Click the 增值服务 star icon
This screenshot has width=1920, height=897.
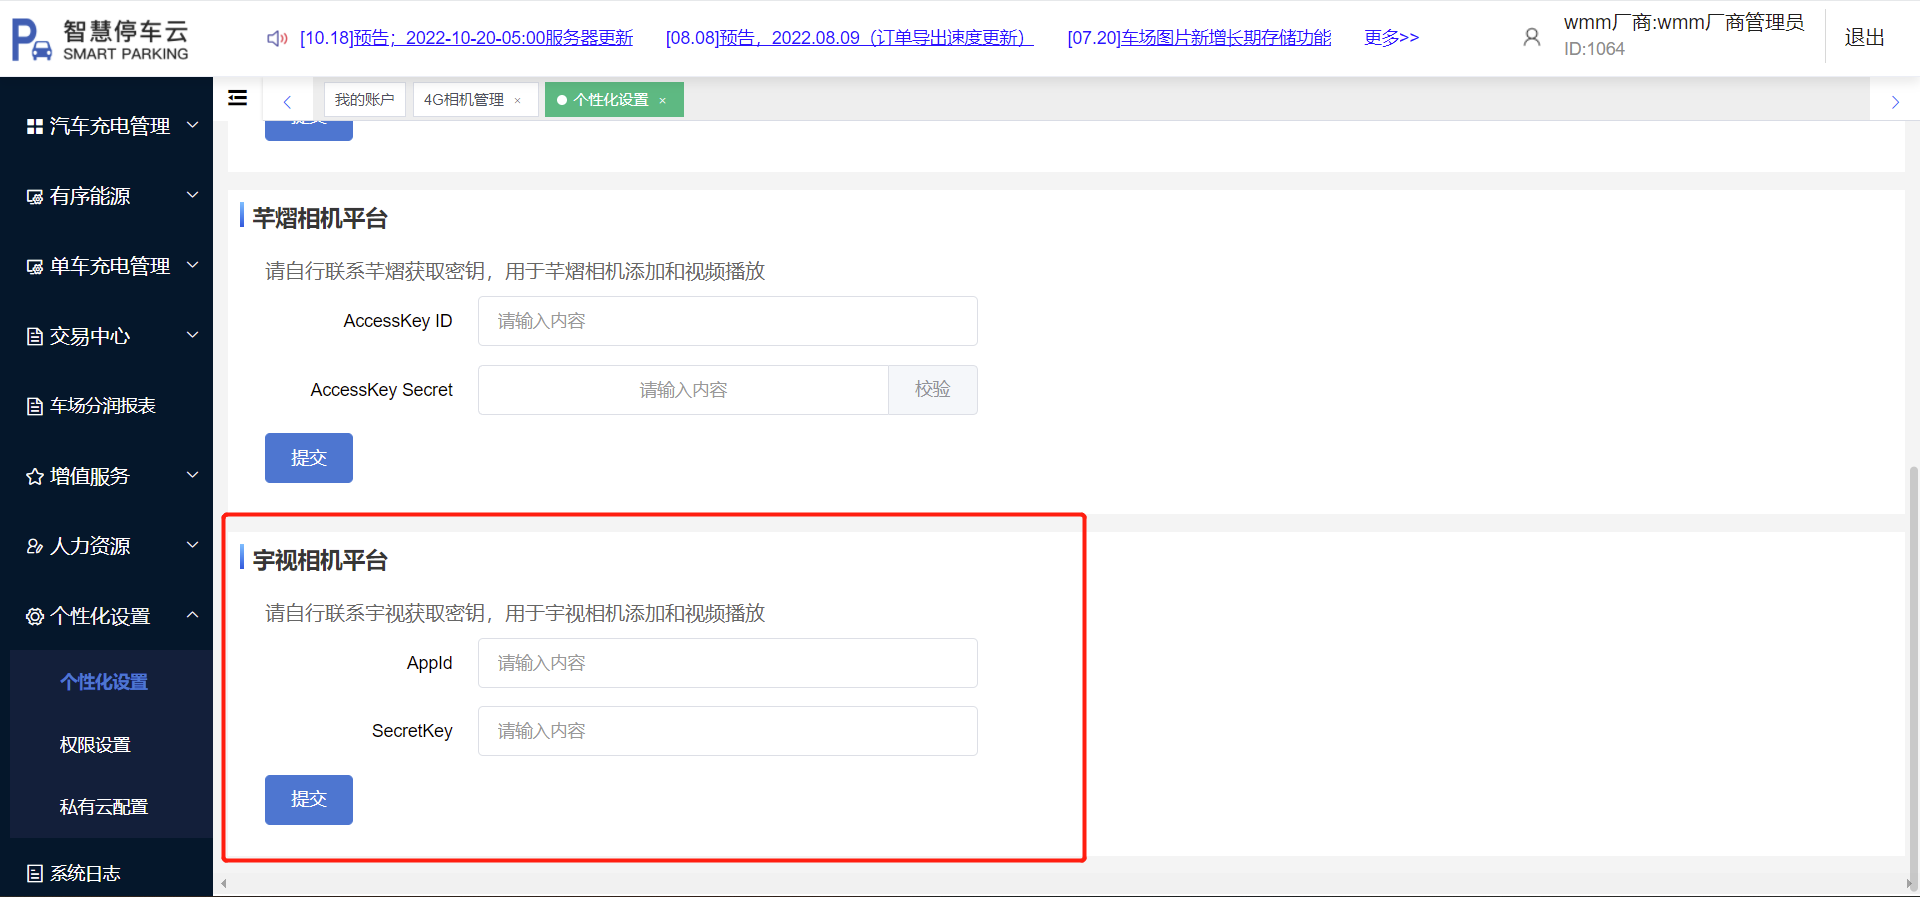click(35, 477)
